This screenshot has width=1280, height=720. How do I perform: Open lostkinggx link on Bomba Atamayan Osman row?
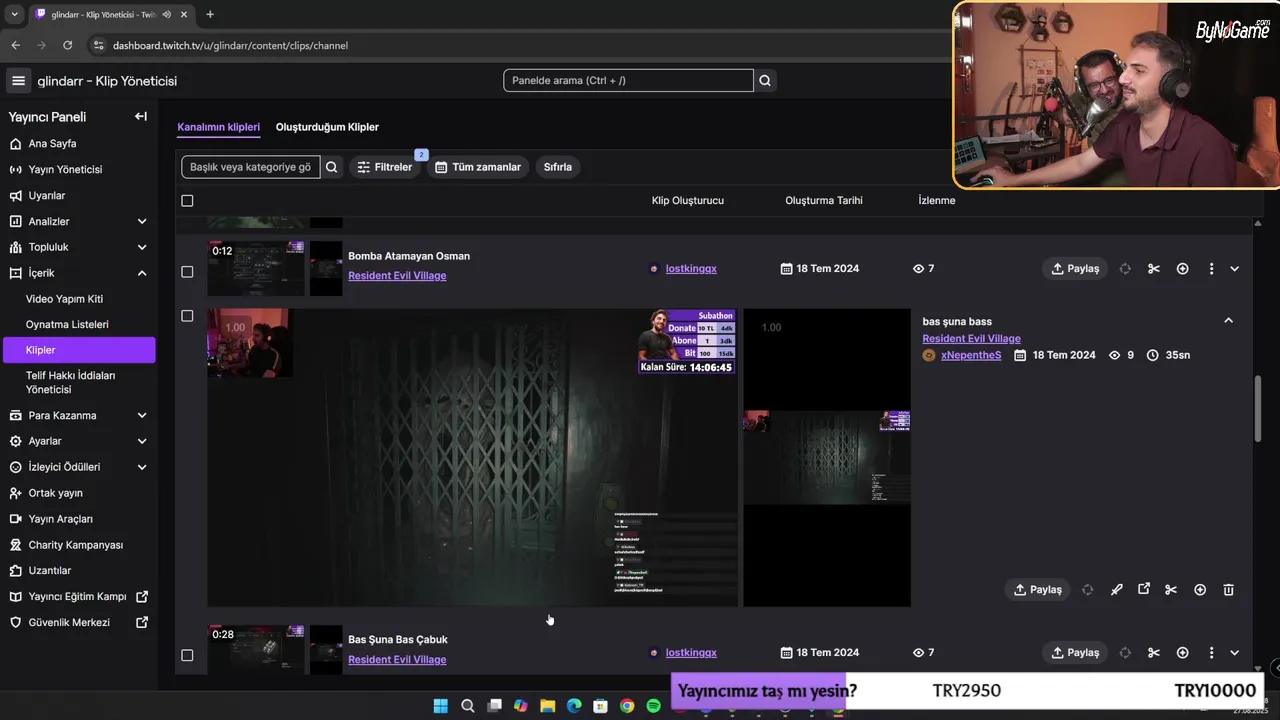pos(691,269)
